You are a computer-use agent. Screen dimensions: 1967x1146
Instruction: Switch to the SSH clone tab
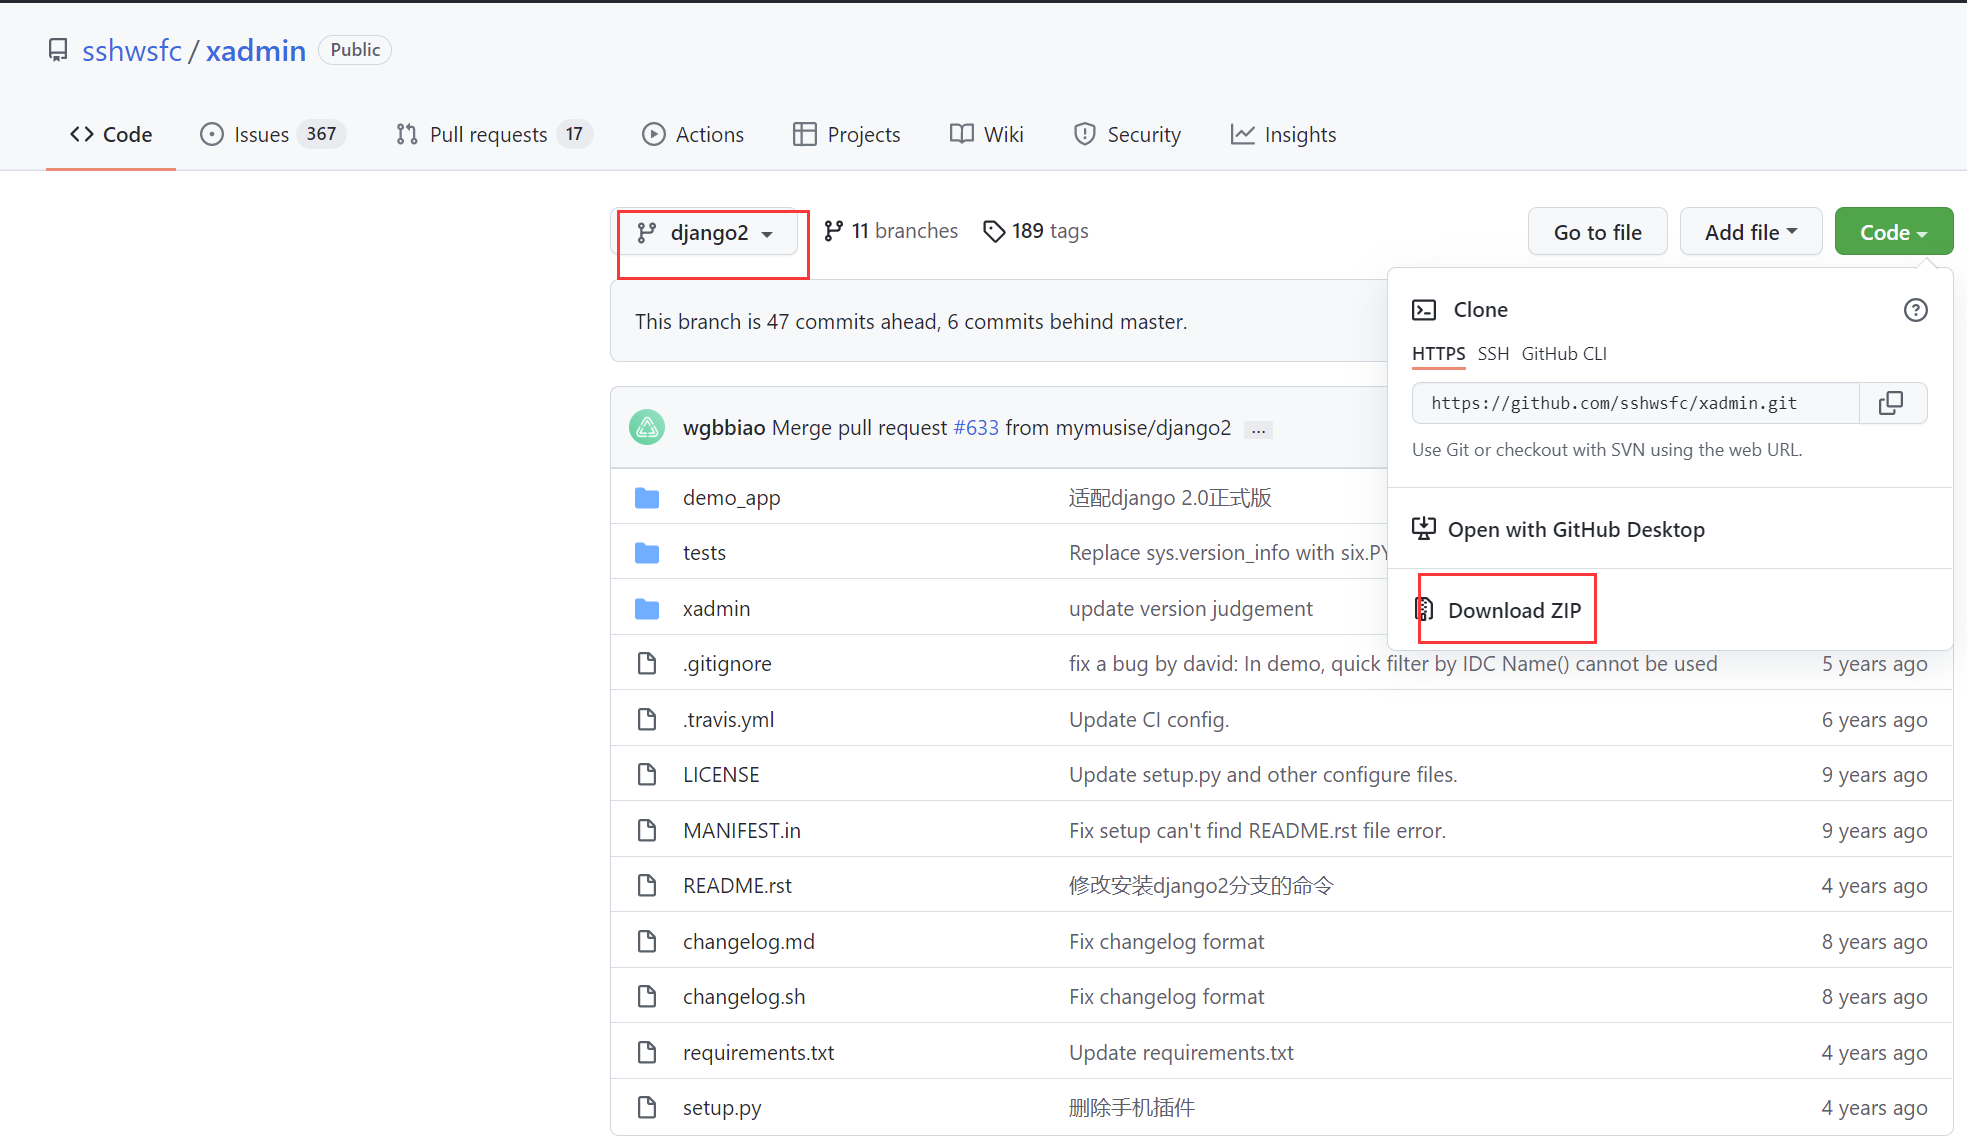tap(1493, 354)
